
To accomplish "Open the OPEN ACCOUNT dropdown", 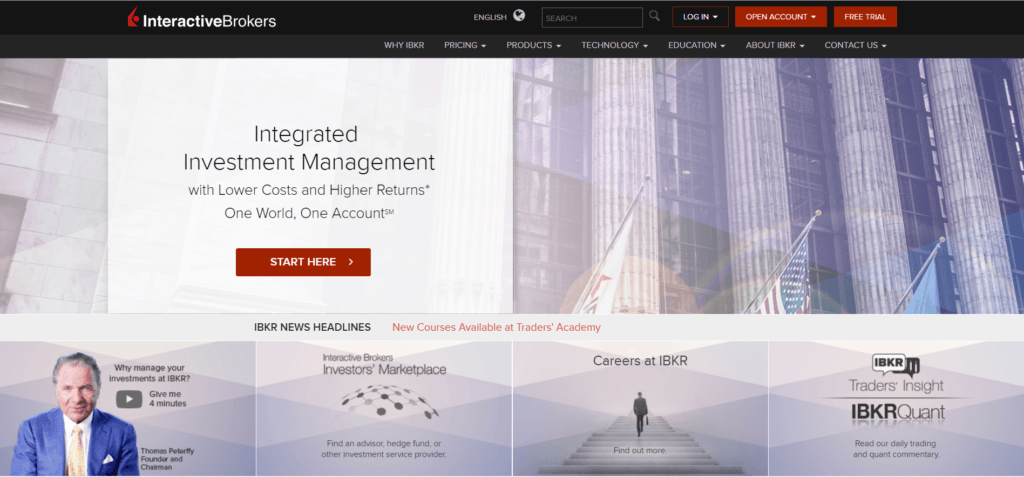I will click(780, 17).
